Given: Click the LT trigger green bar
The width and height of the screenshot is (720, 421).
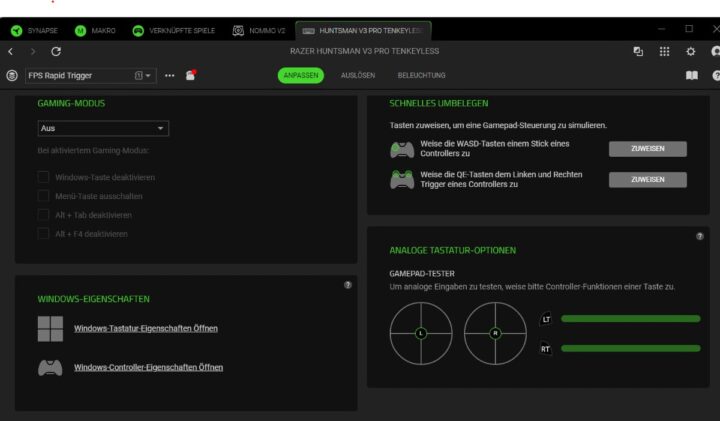Looking at the screenshot, I should [x=630, y=319].
